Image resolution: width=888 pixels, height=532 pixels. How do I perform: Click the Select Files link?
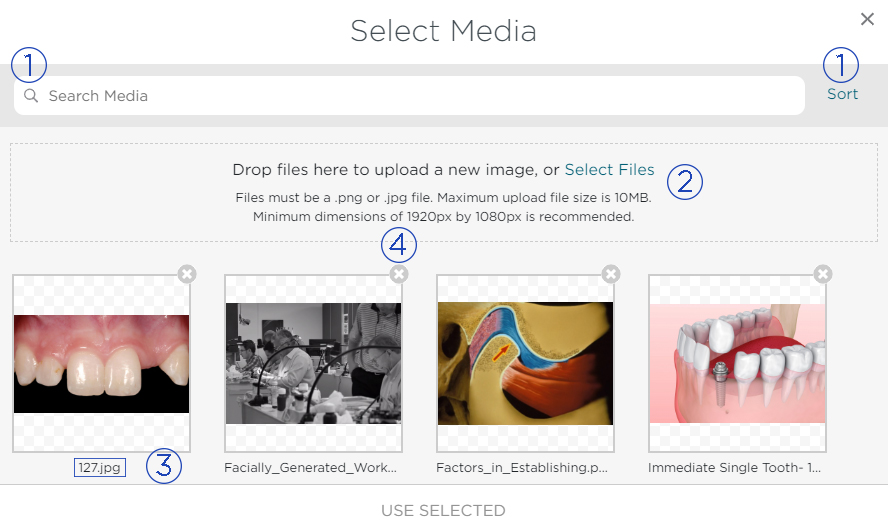(609, 169)
